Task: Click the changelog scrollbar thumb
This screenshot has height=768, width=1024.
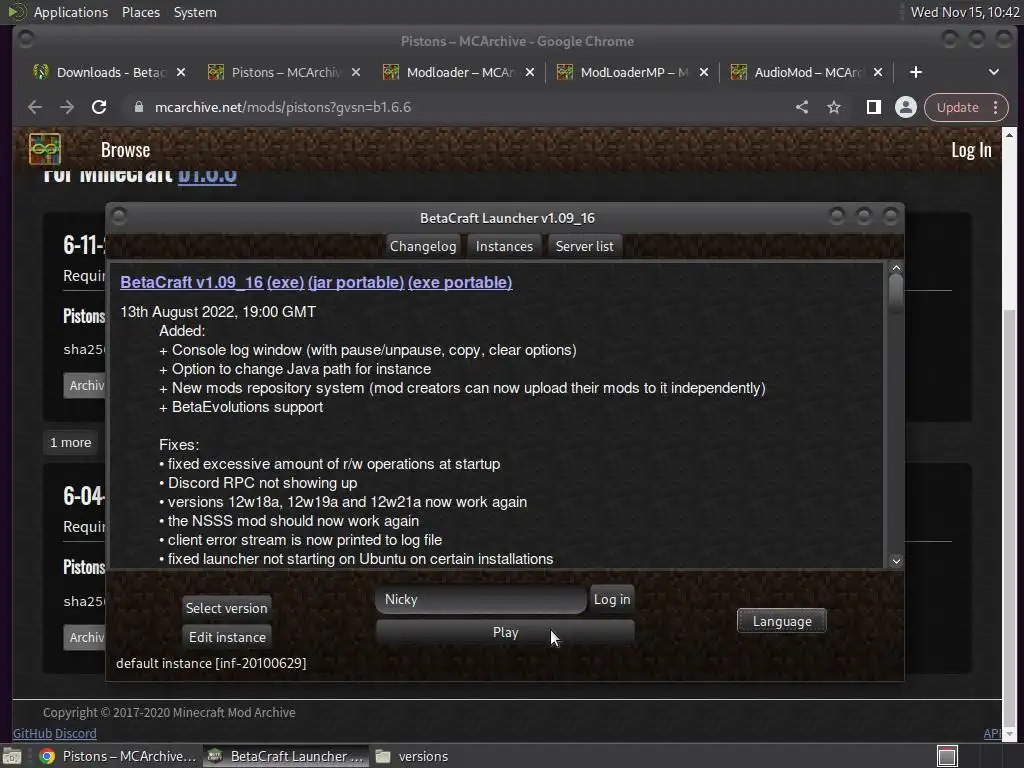Action: [x=896, y=292]
